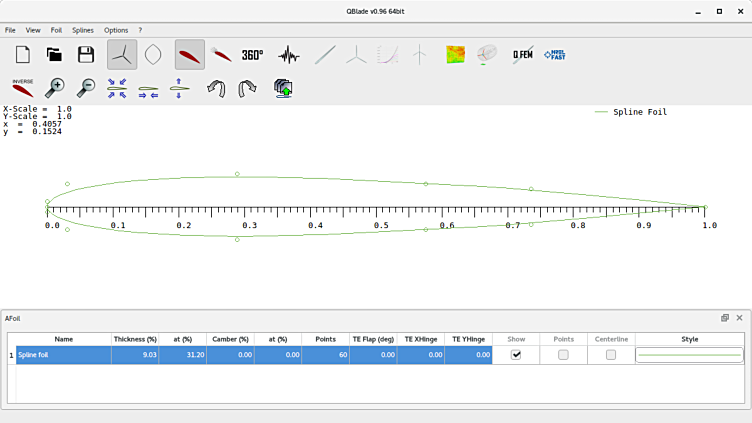Open the Splines menu
752x423 pixels.
click(x=83, y=30)
